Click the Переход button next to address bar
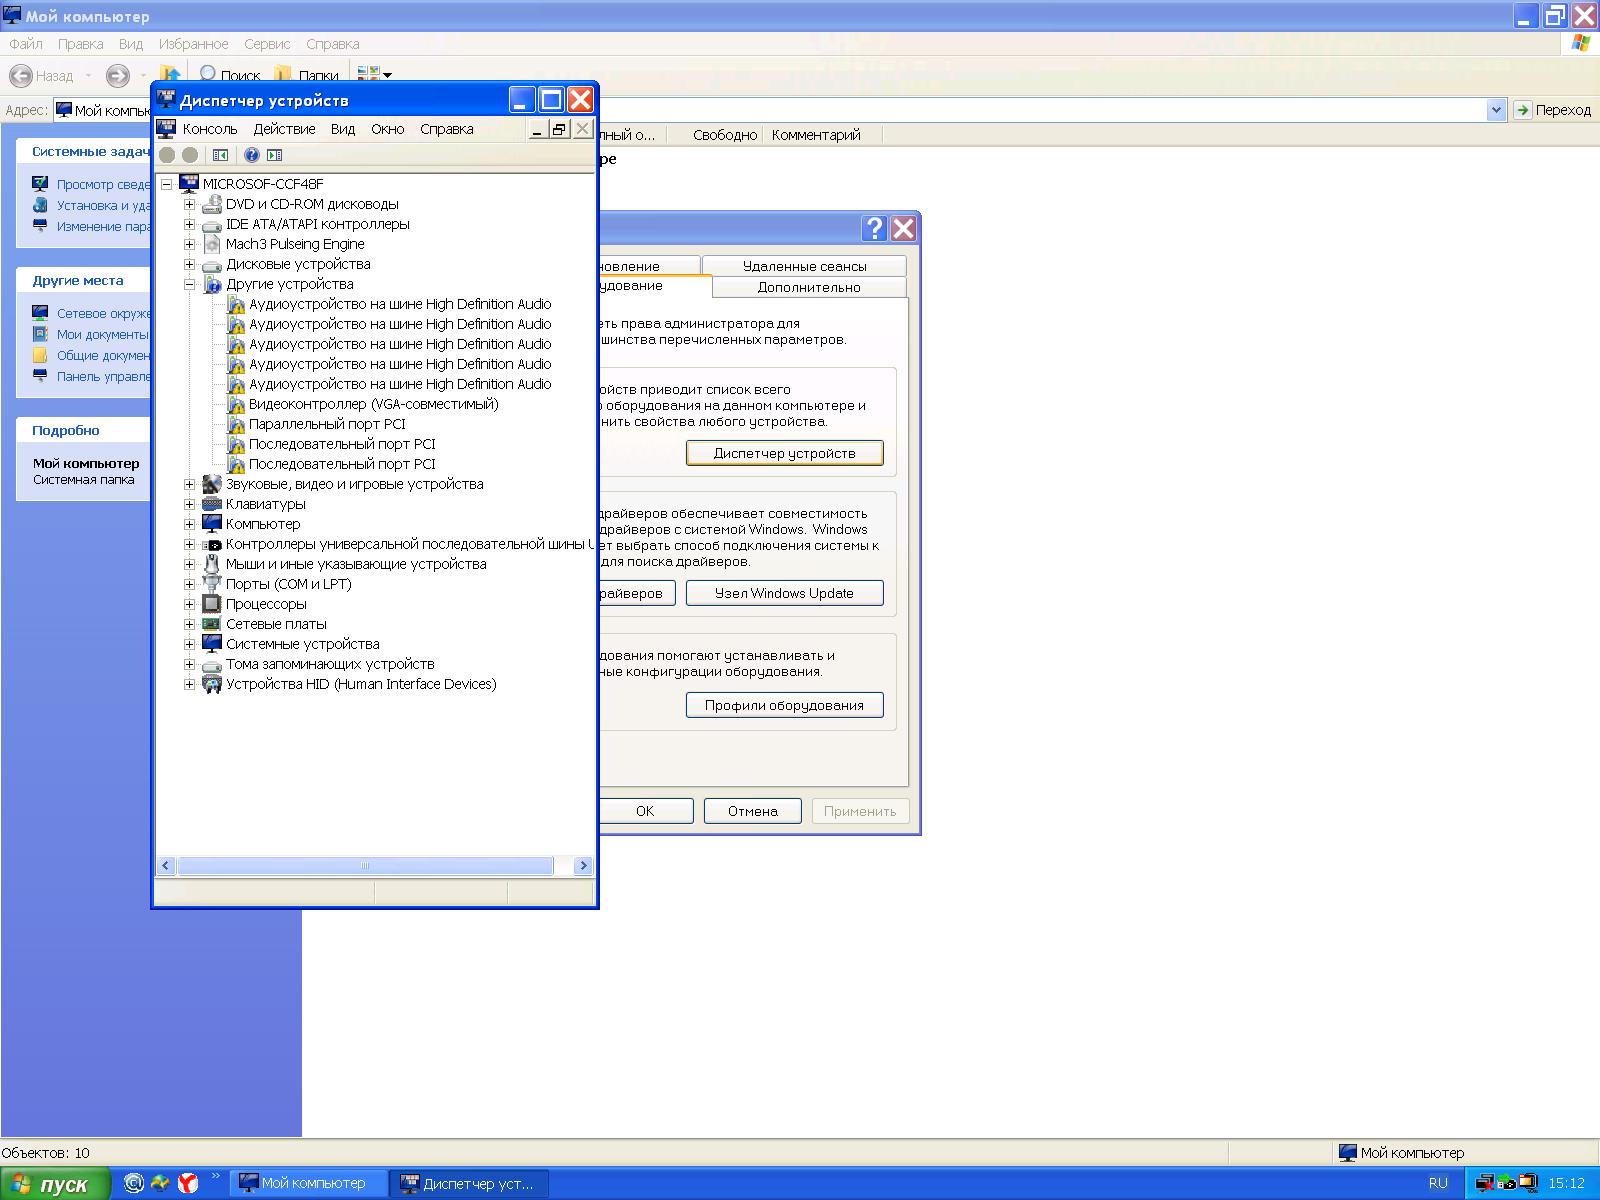Screen dimensions: 1600x1200 pyautogui.click(x=1553, y=110)
